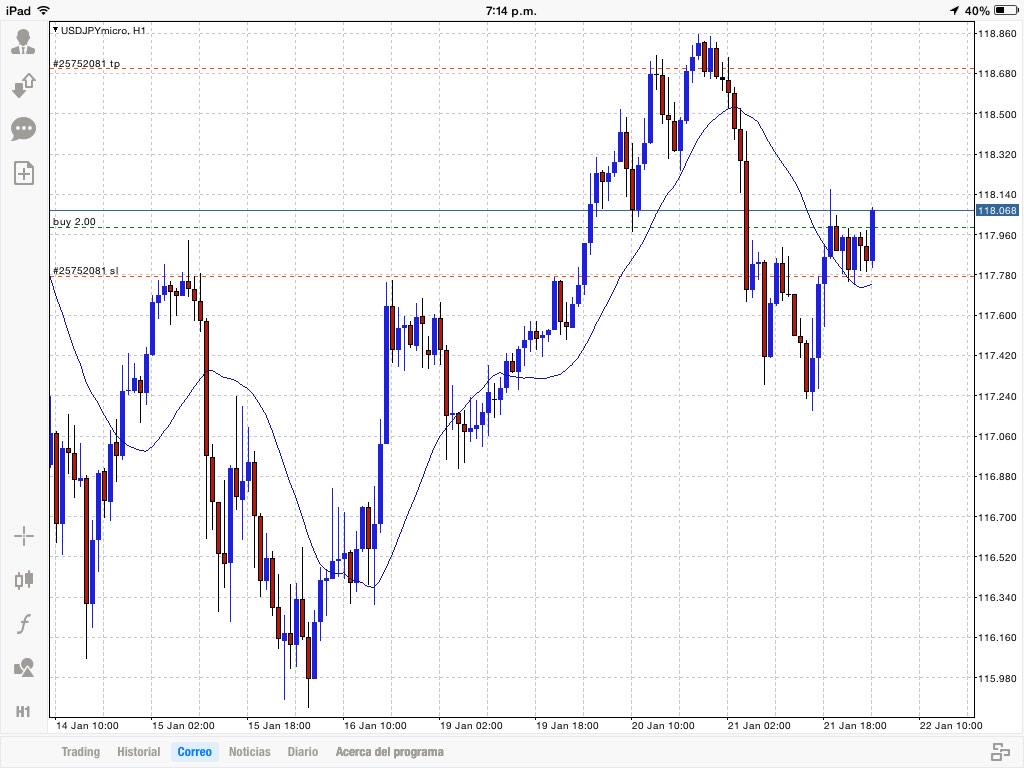
Task: Open the Noticias tab
Action: 249,752
